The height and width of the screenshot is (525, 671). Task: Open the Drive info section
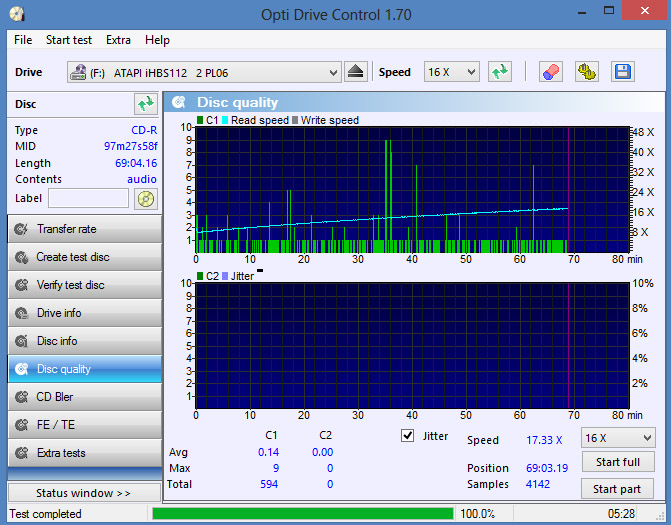click(85, 313)
